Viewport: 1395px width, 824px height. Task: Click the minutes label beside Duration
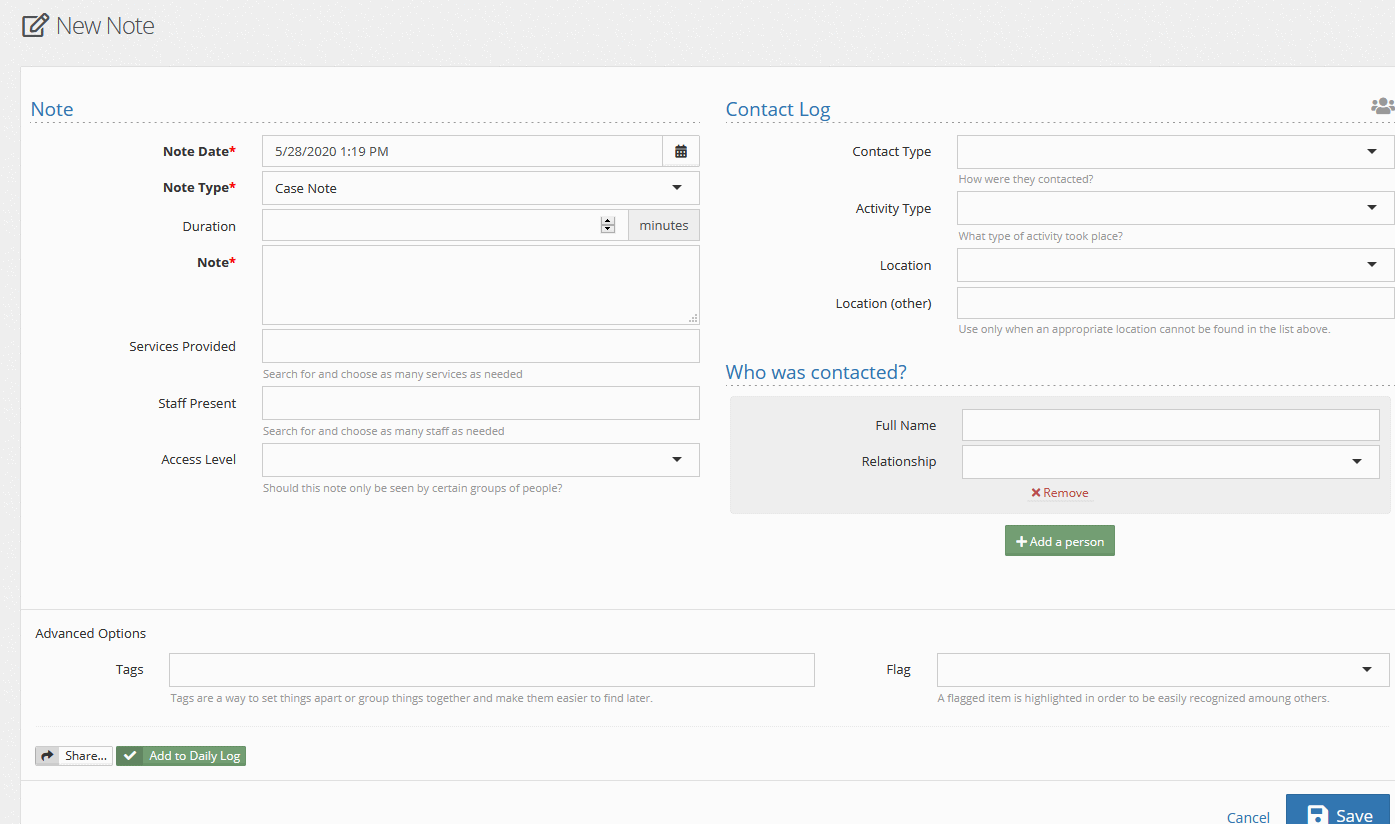click(663, 225)
